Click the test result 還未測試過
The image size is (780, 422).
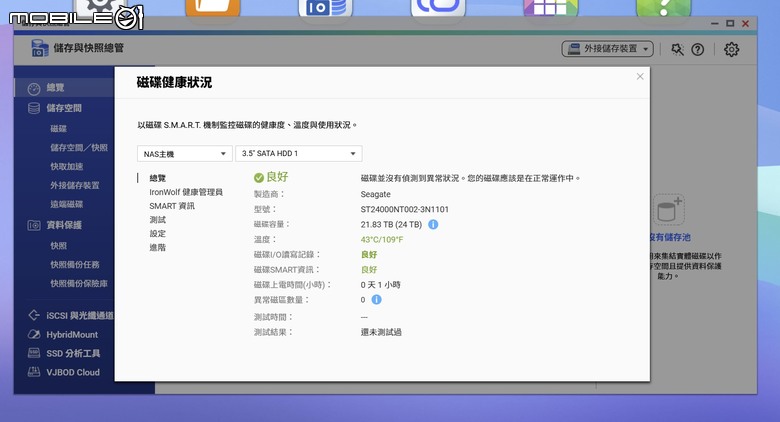(x=381, y=332)
